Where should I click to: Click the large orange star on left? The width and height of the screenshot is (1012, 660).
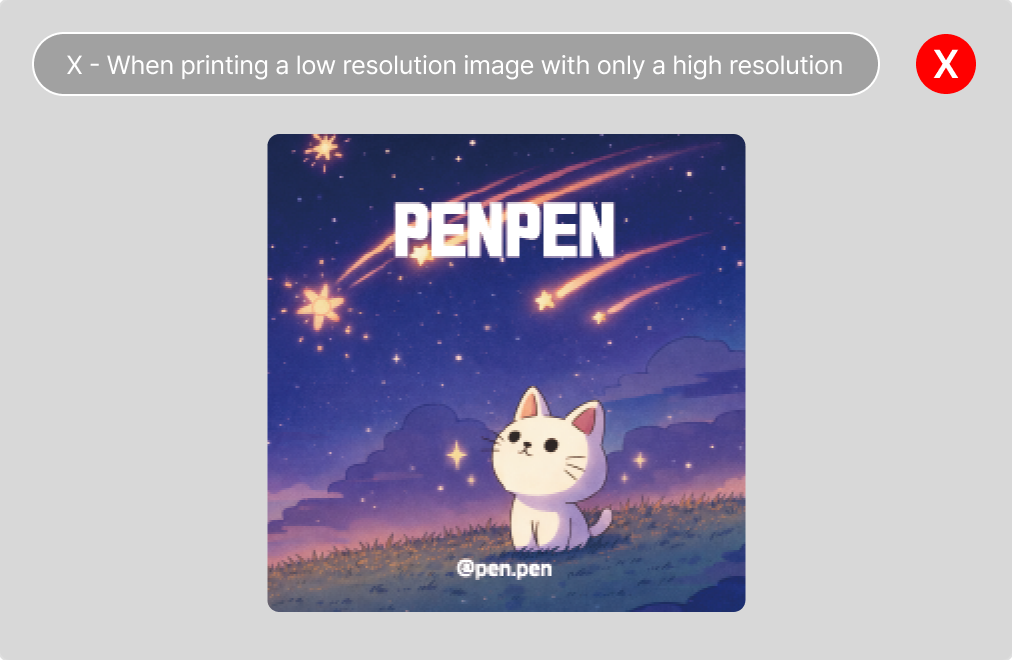pos(320,306)
